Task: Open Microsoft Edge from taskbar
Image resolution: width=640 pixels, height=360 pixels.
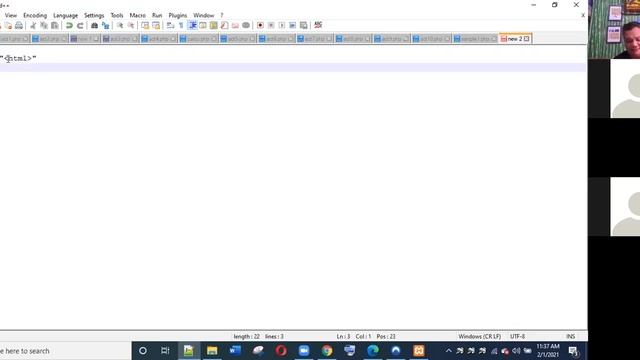Action: [373, 351]
